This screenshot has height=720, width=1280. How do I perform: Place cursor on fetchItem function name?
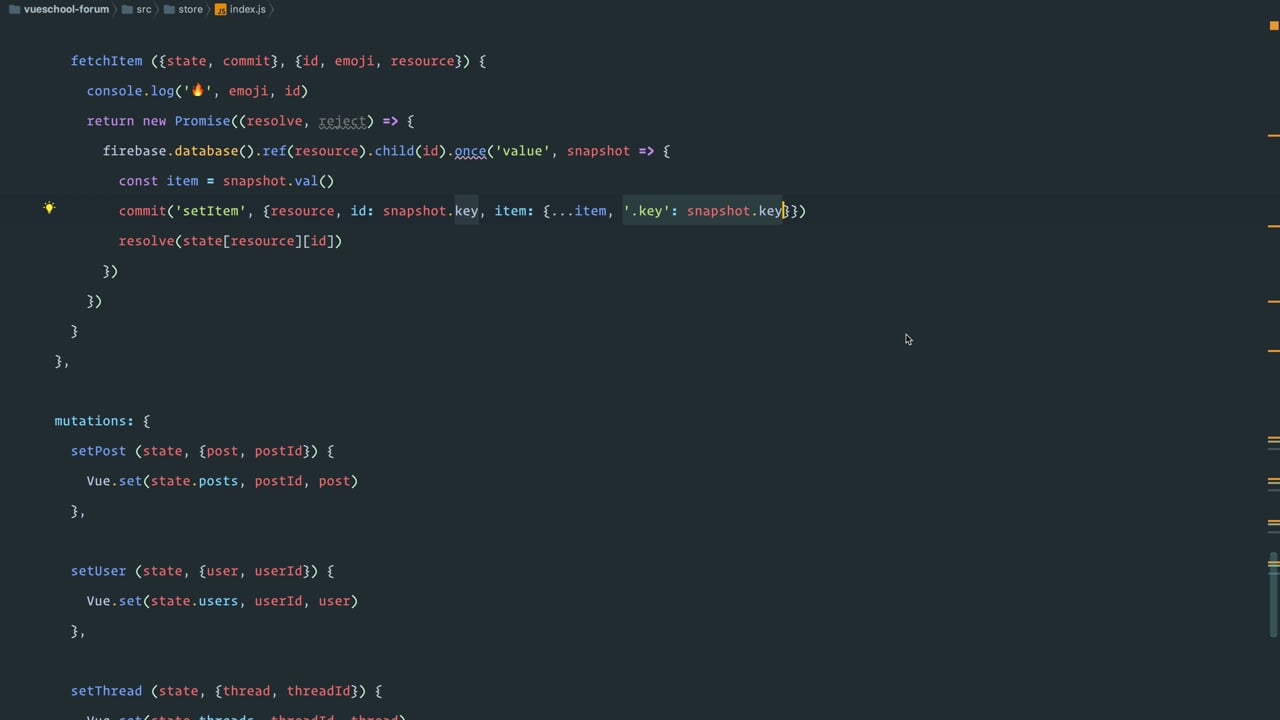point(107,61)
